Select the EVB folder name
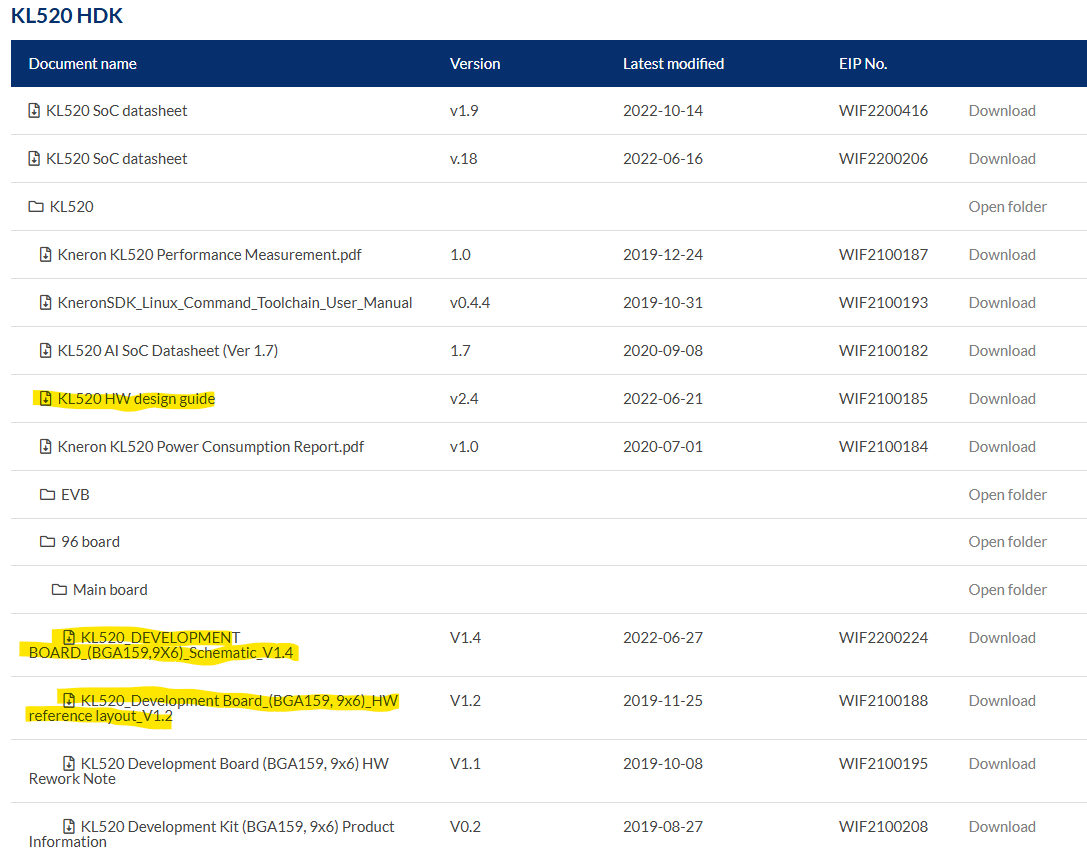Screen dimensions: 1087x853 coord(75,494)
